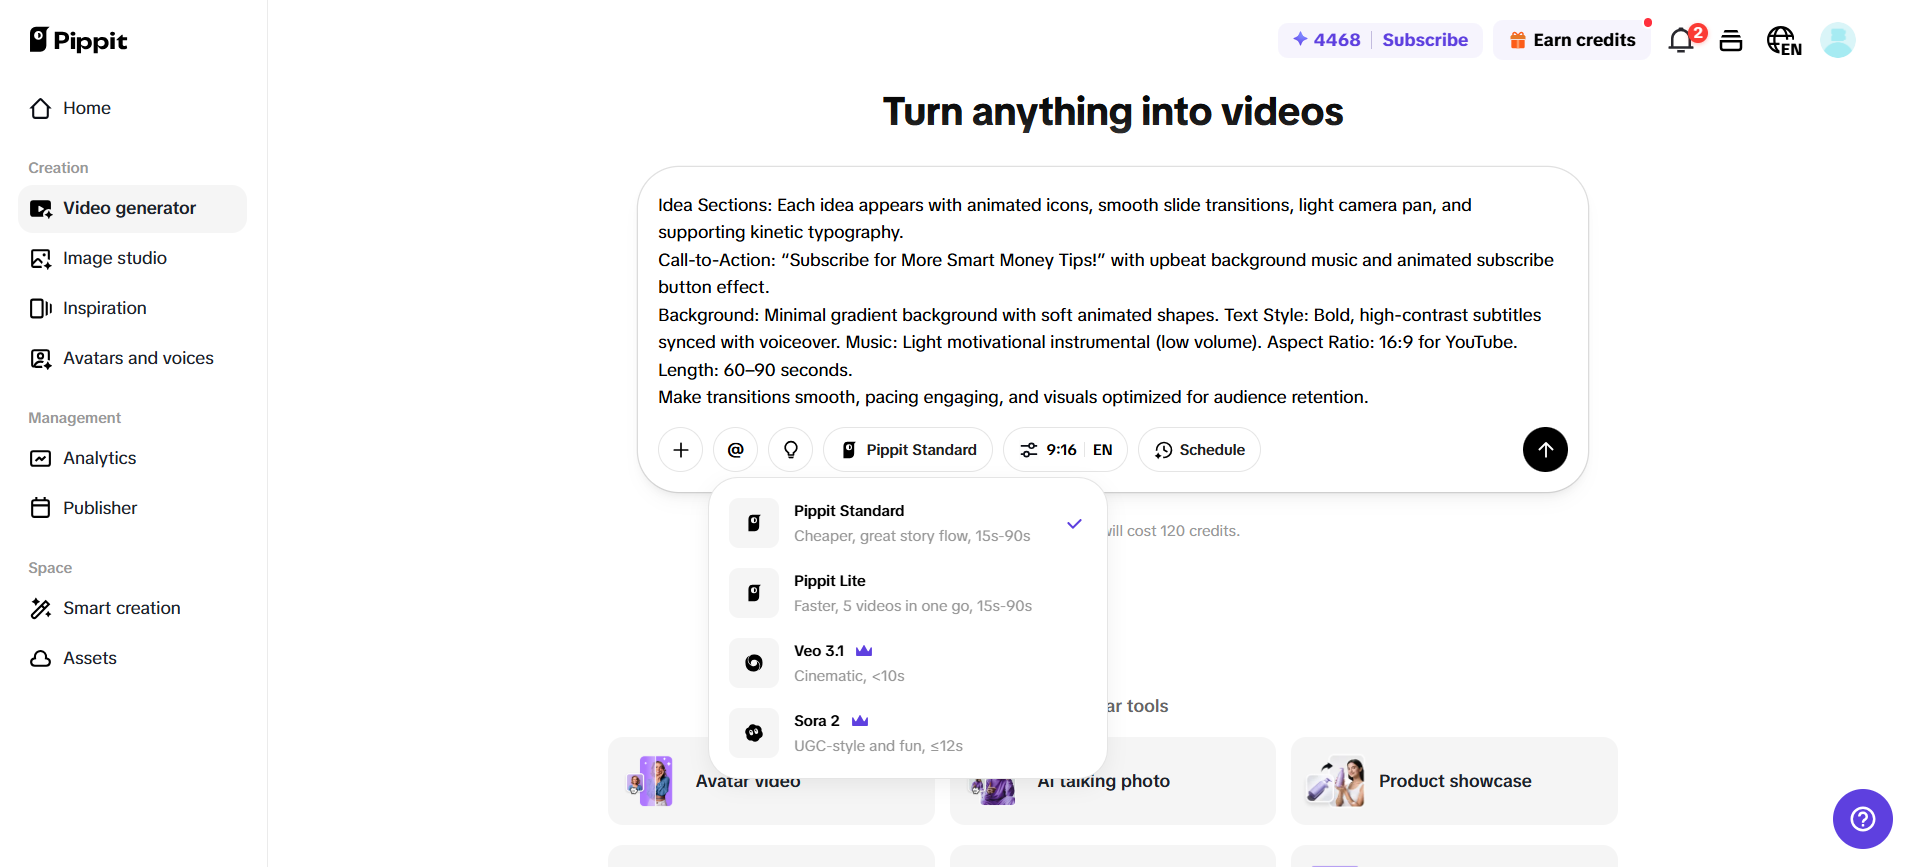Click the Veo 3.1 model icon

[754, 663]
